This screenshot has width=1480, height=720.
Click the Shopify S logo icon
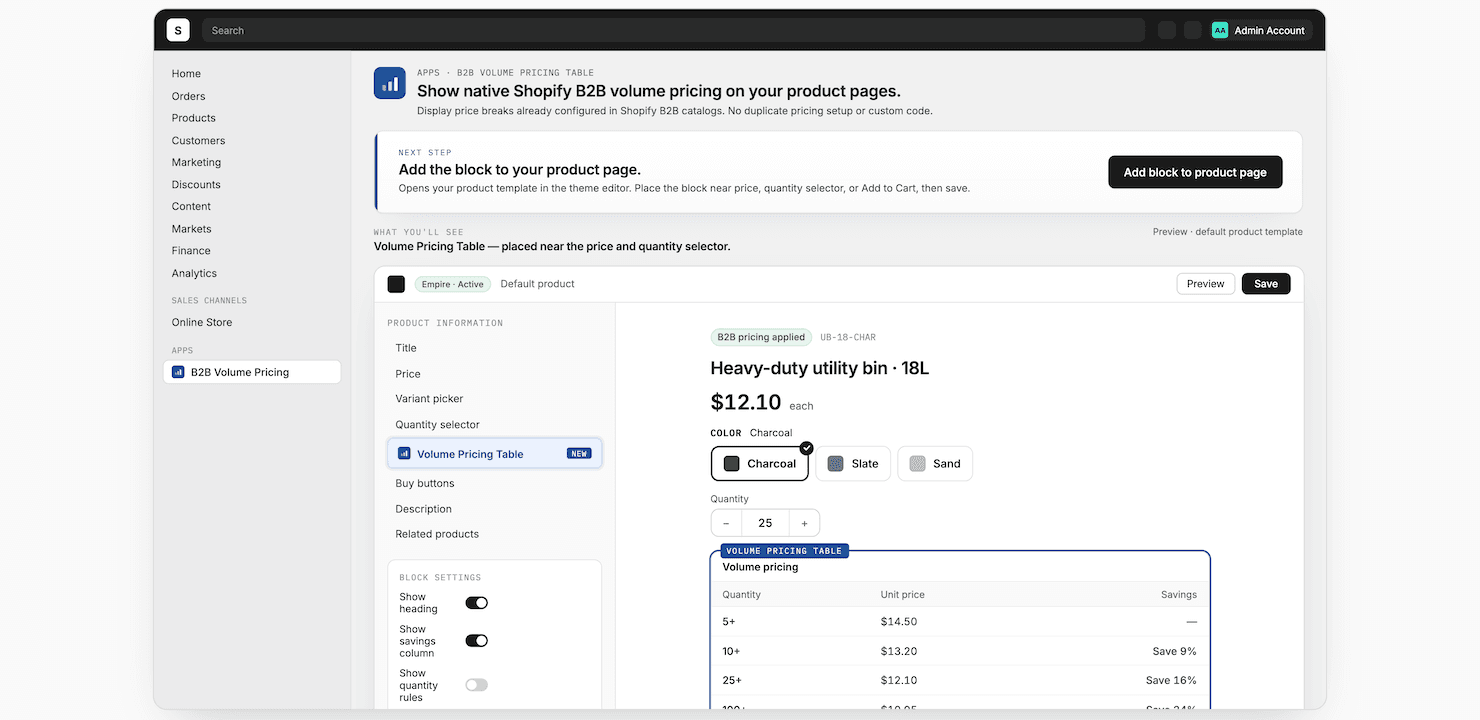click(178, 30)
